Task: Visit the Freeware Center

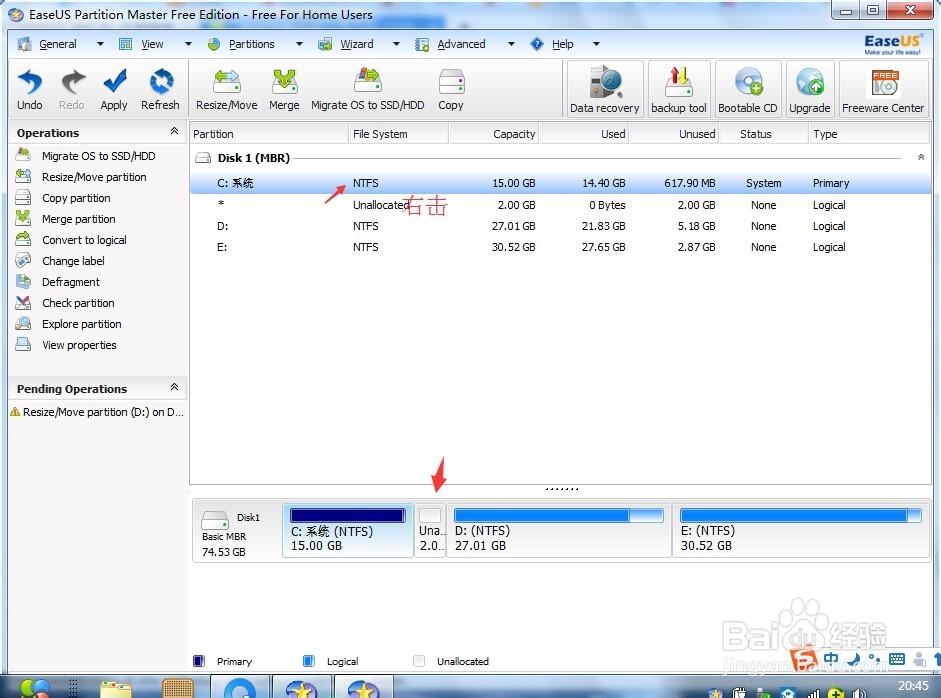Action: tap(883, 88)
